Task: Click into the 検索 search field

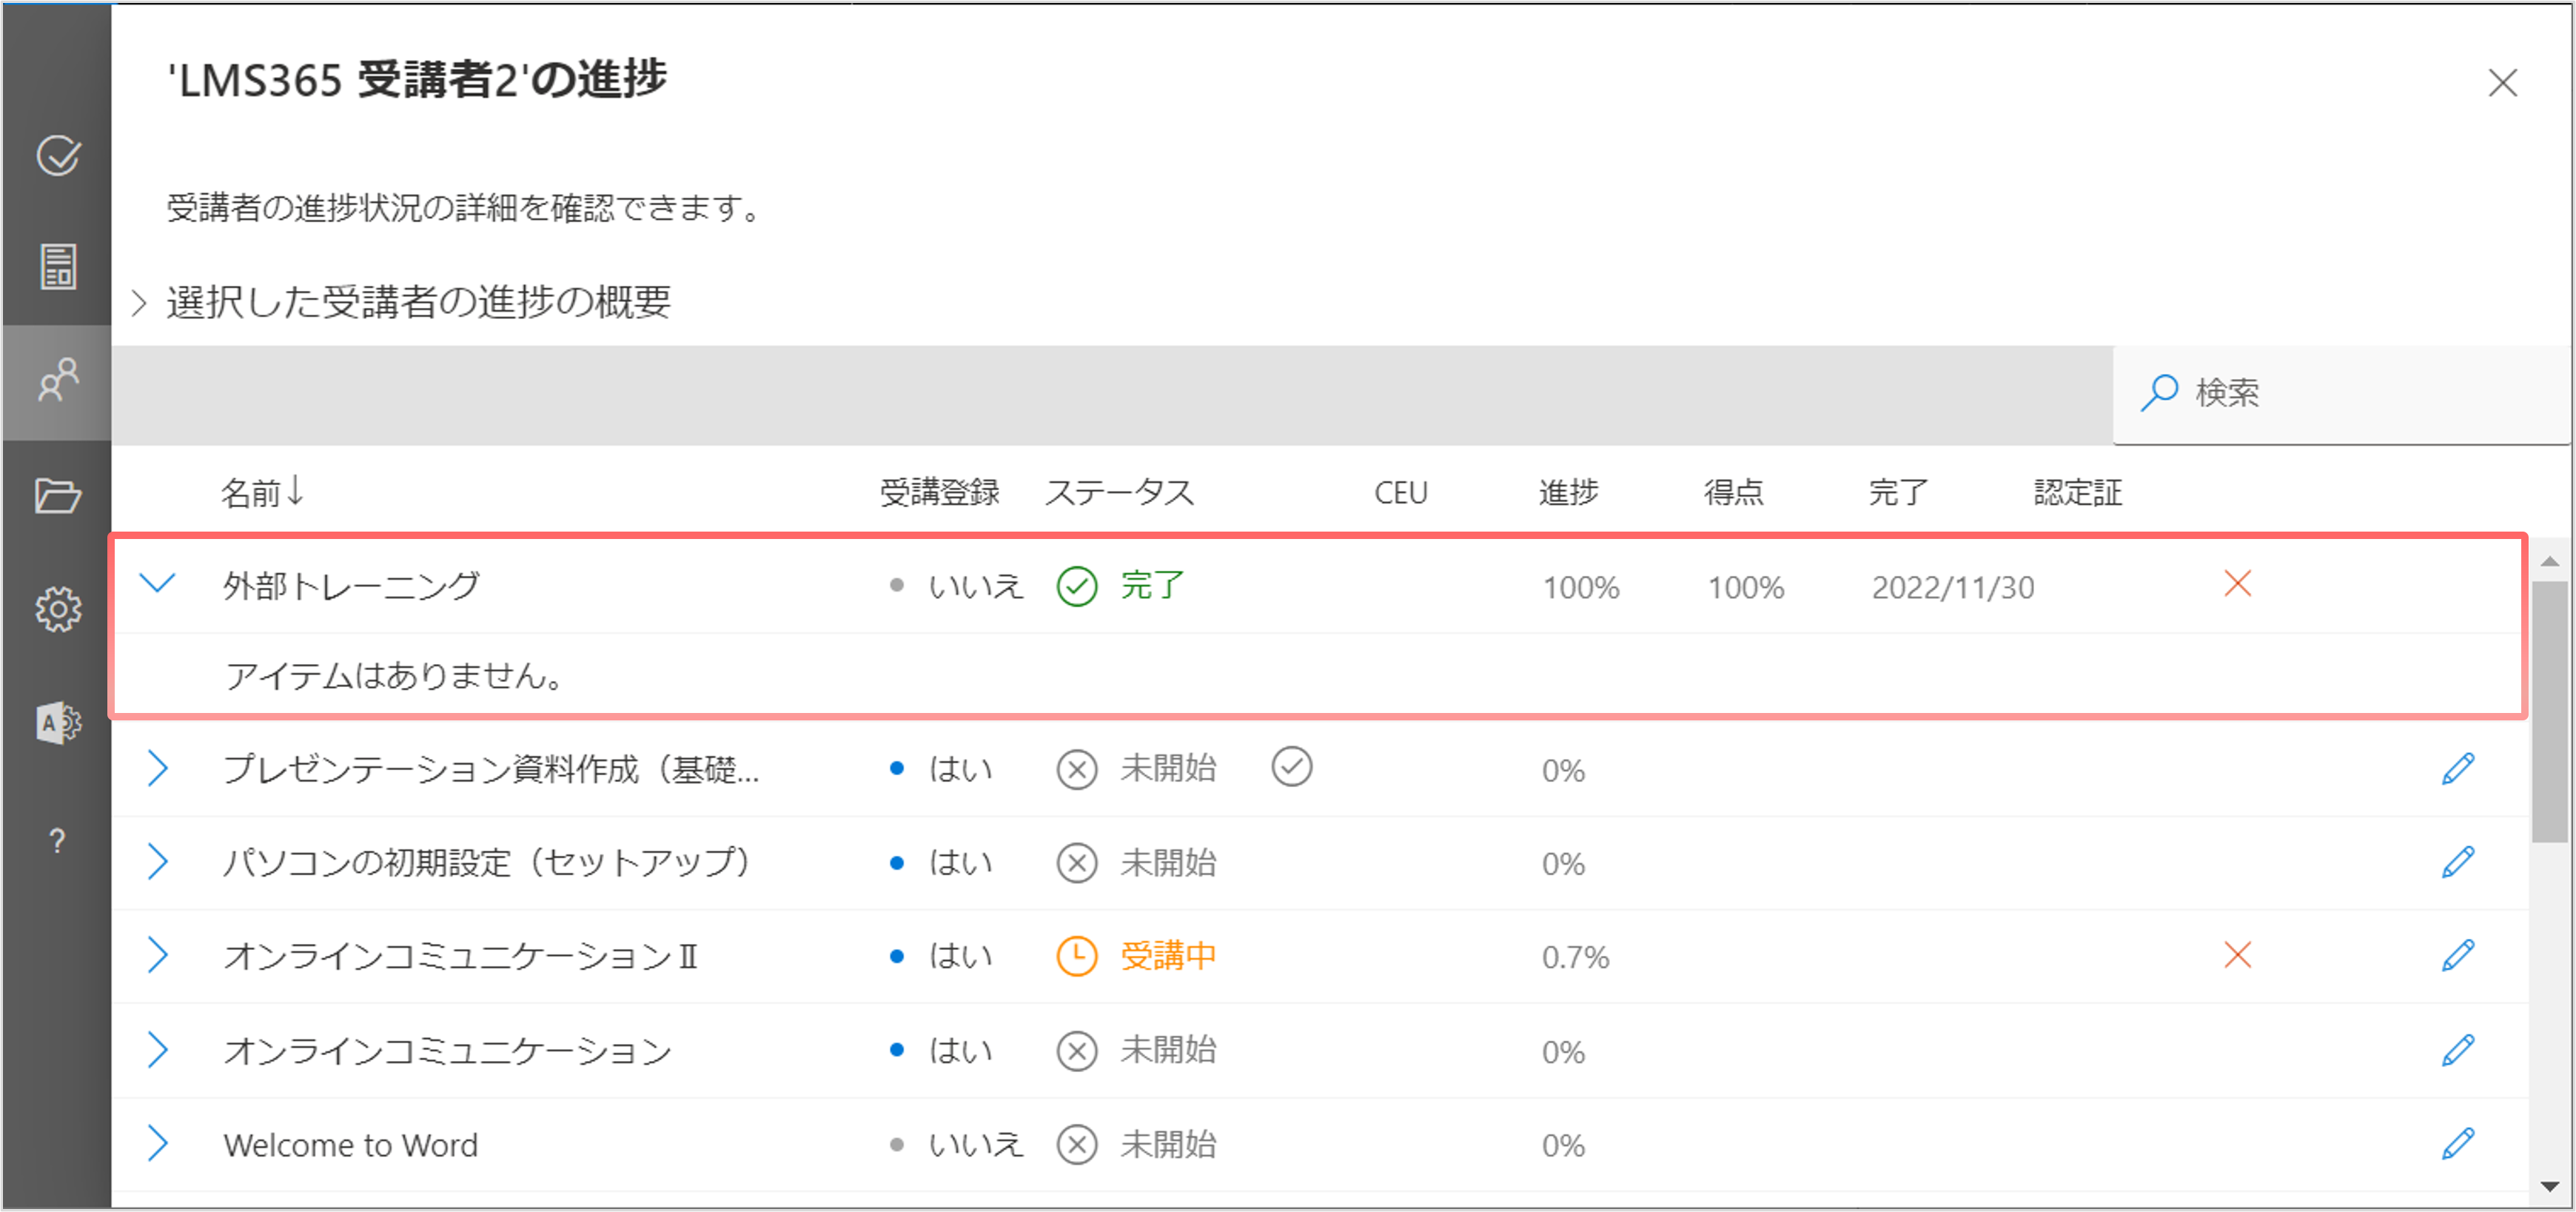Action: point(2350,393)
